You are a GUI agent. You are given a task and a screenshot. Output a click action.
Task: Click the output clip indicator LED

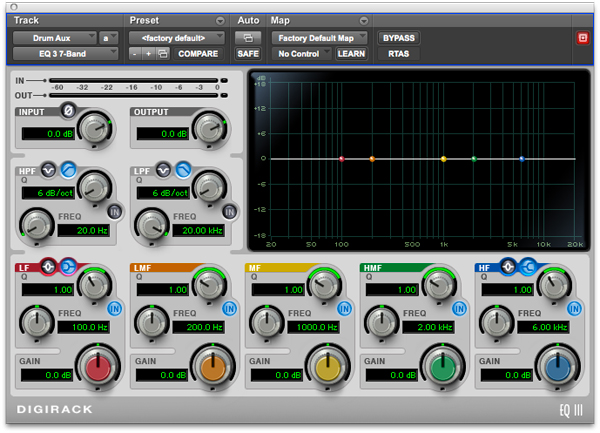point(224,95)
